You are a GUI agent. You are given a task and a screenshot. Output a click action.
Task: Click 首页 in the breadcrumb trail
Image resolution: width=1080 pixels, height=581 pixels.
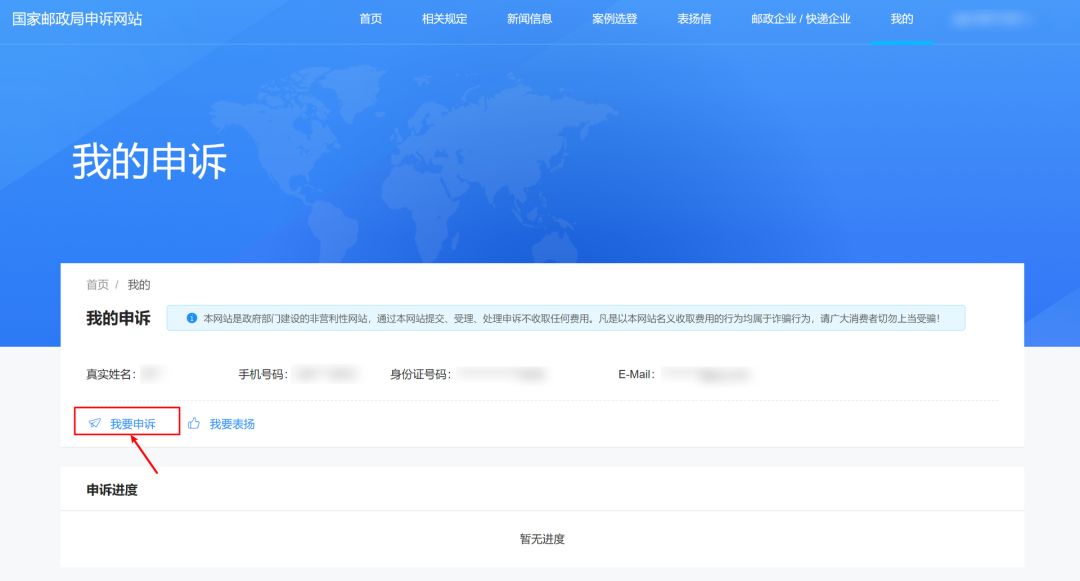97,285
